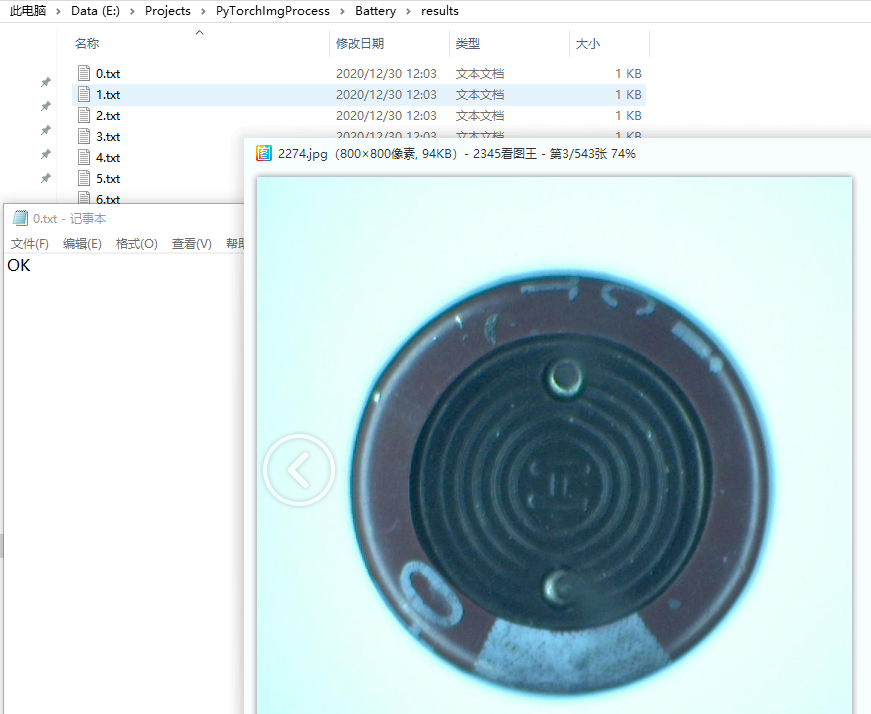Navigate to 此电脑 in the breadcrumb
Image resolution: width=871 pixels, height=714 pixels.
pyautogui.click(x=28, y=11)
